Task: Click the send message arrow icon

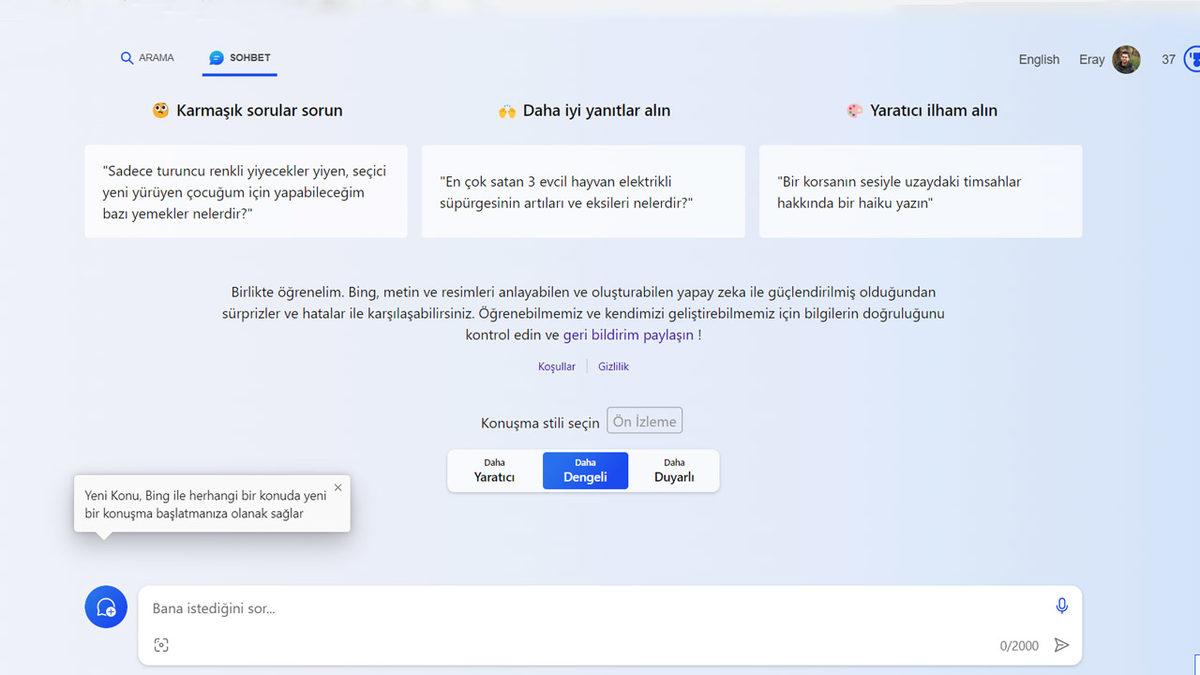Action: tap(1062, 645)
